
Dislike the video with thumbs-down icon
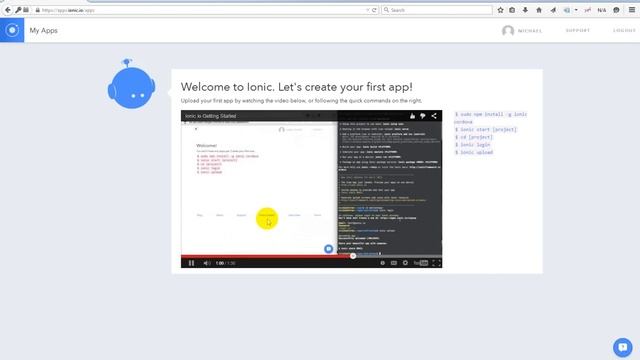423,116
